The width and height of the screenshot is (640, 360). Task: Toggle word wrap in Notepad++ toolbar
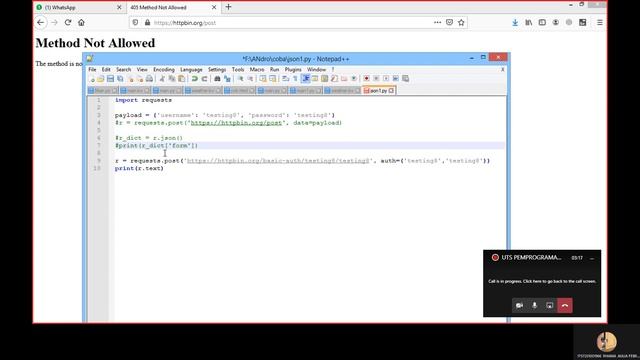click(286, 78)
